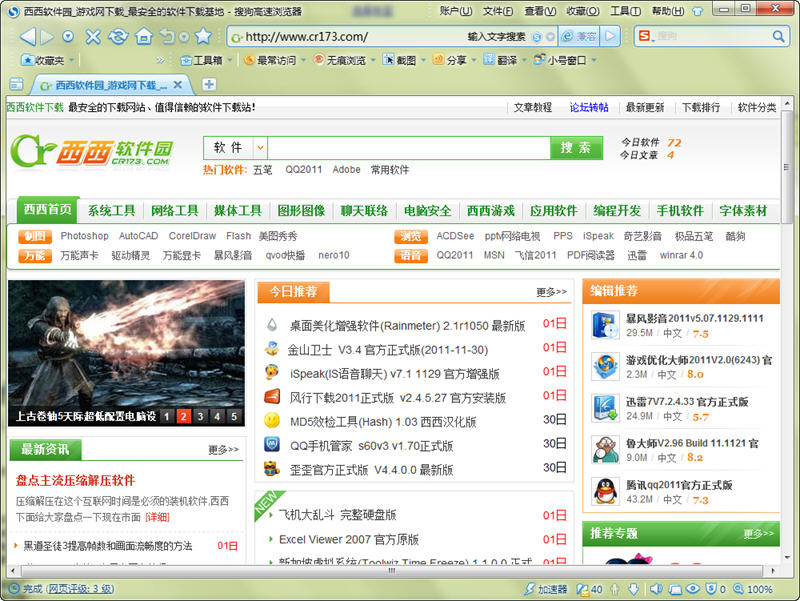Expand the 软件 search category dropdown
Viewport: 800px width, 601px height.
260,148
